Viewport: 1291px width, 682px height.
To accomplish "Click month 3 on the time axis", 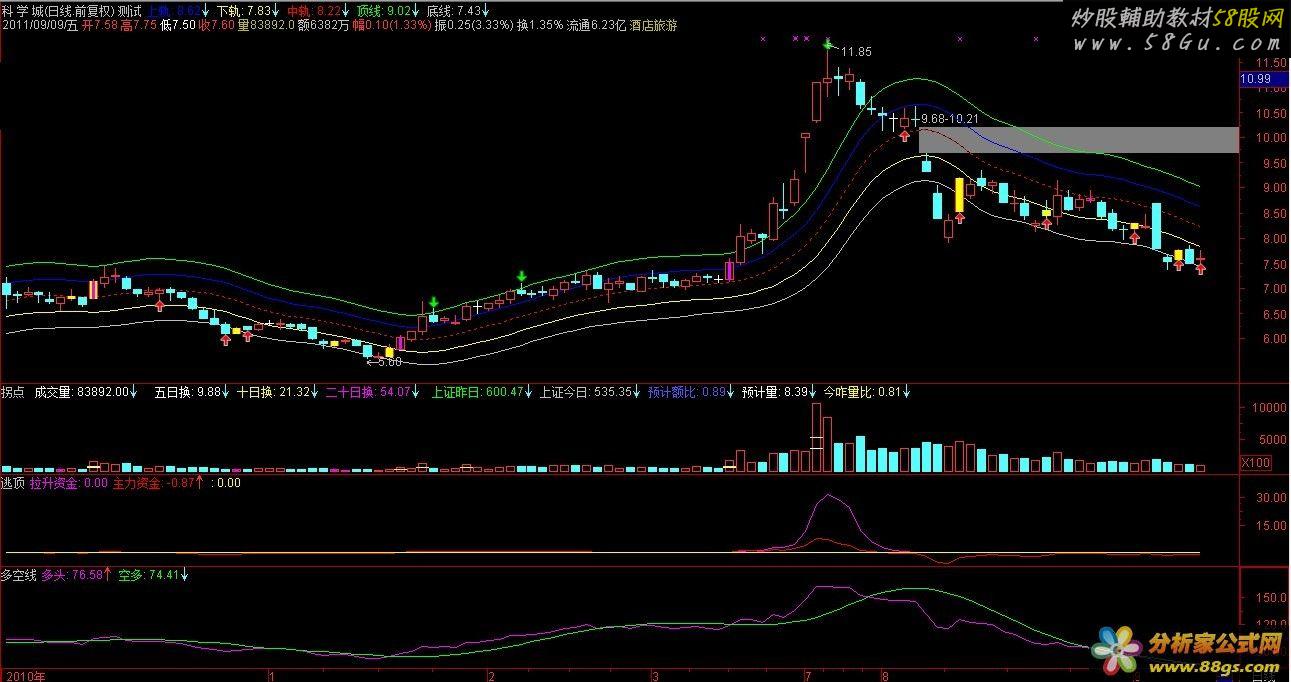I will click(653, 676).
